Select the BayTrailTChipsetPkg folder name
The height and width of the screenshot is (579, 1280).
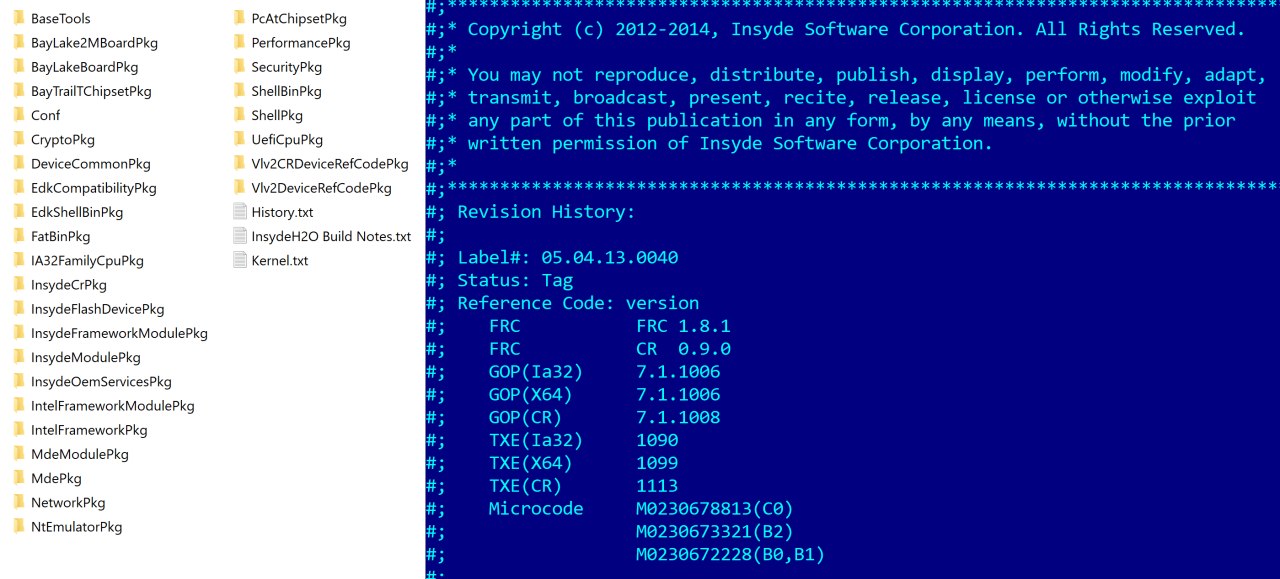pyautogui.click(x=91, y=91)
